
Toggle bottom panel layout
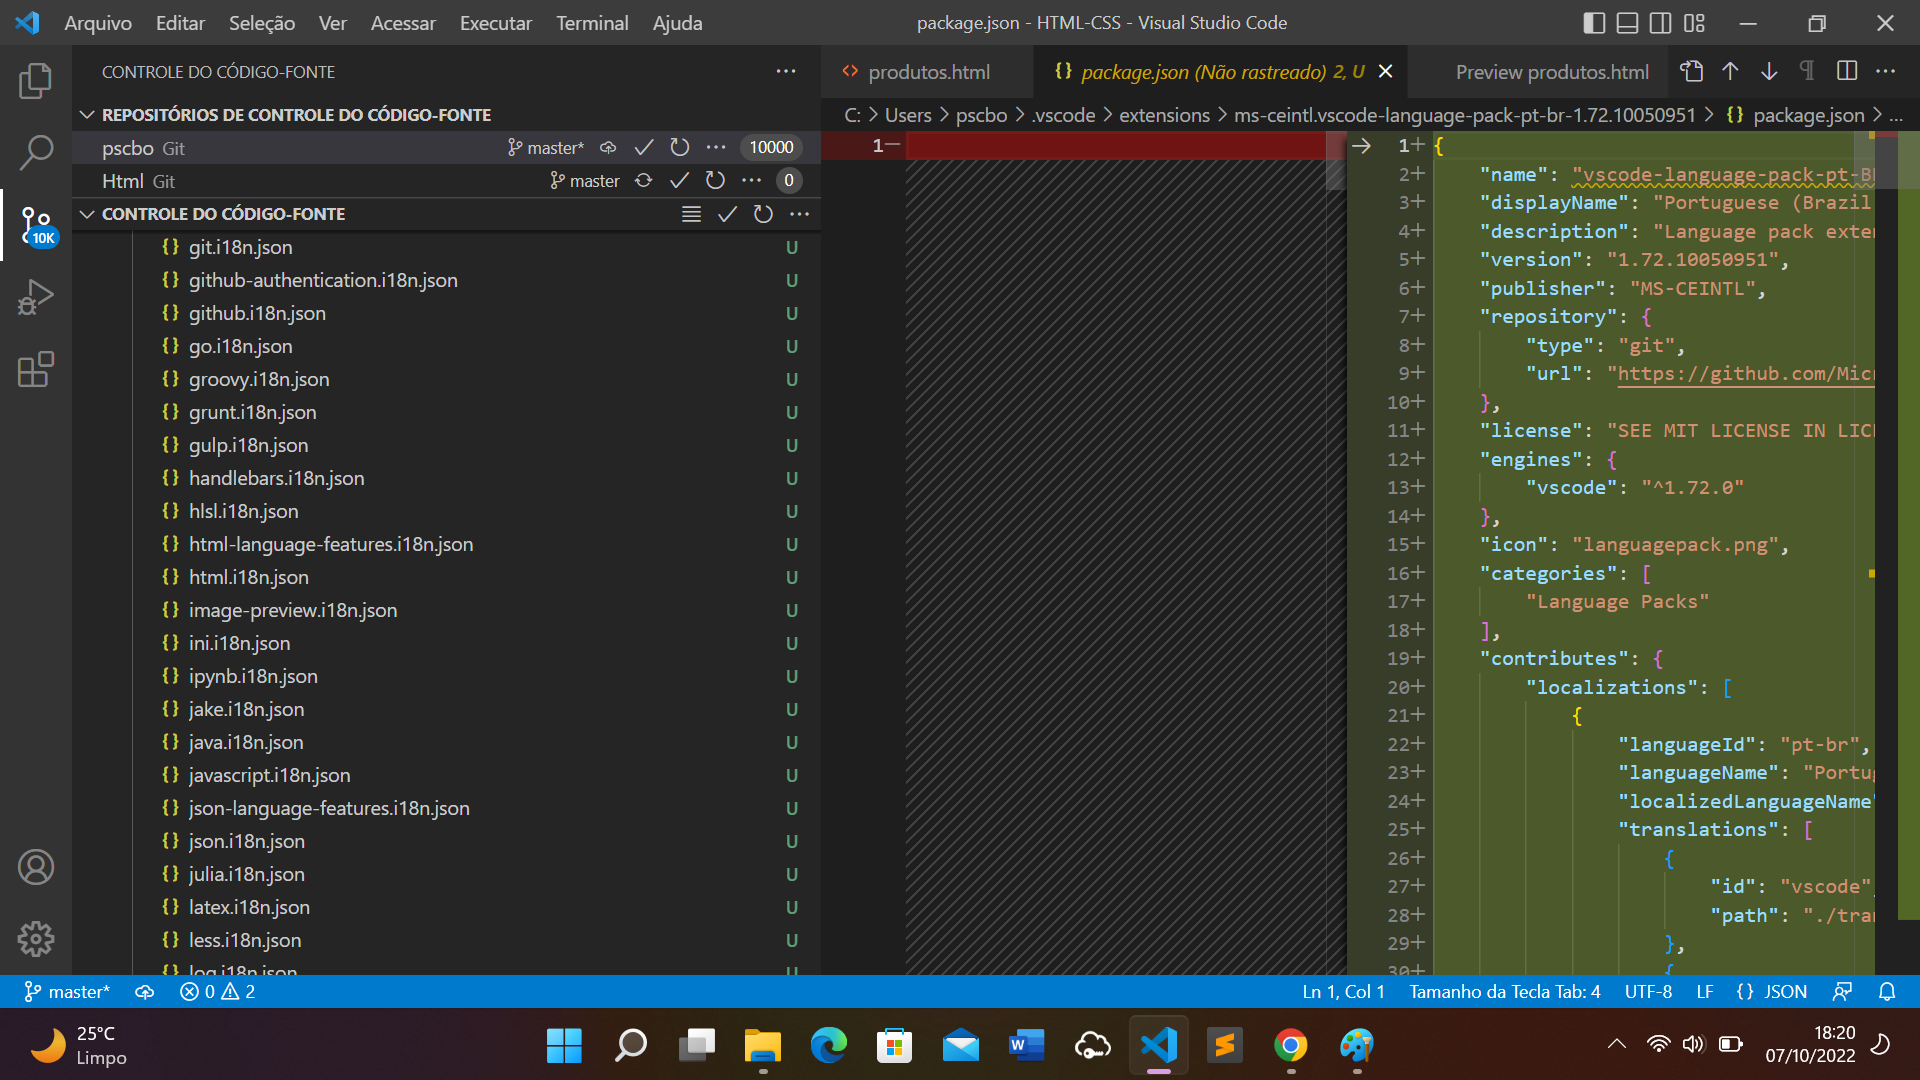pyautogui.click(x=1628, y=22)
